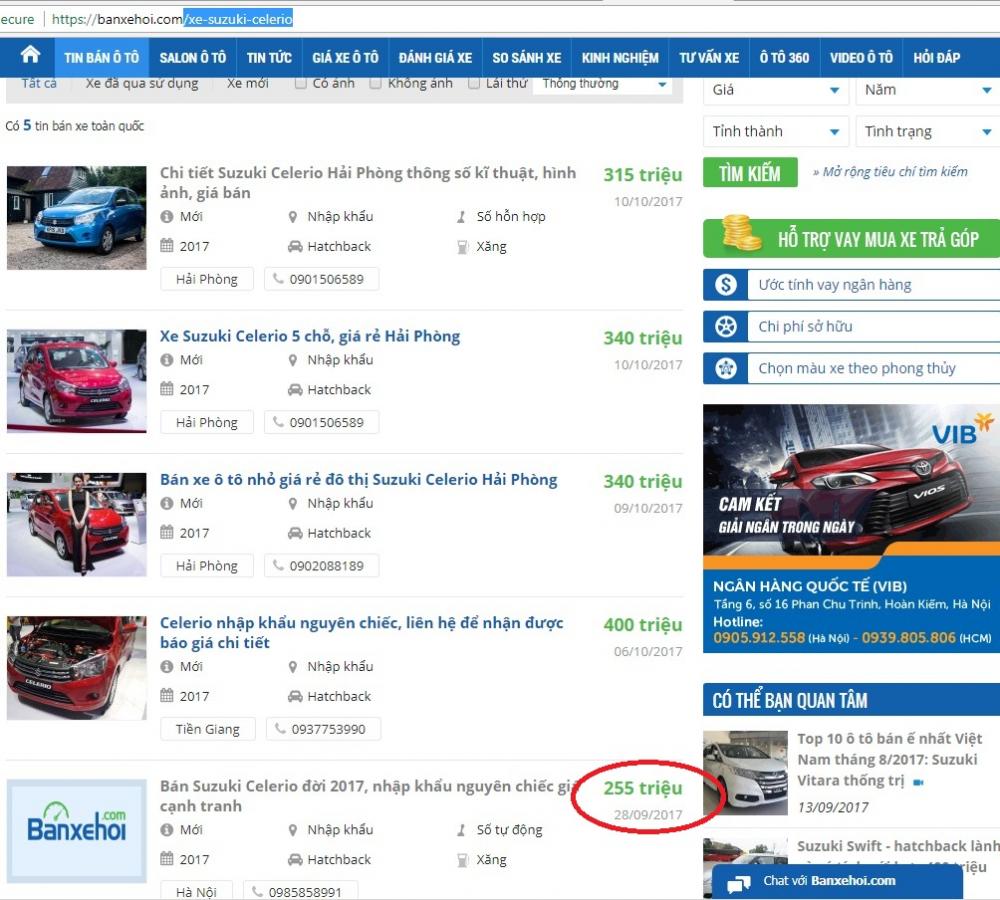Open the HỎI ĐÁP menu

point(937,57)
